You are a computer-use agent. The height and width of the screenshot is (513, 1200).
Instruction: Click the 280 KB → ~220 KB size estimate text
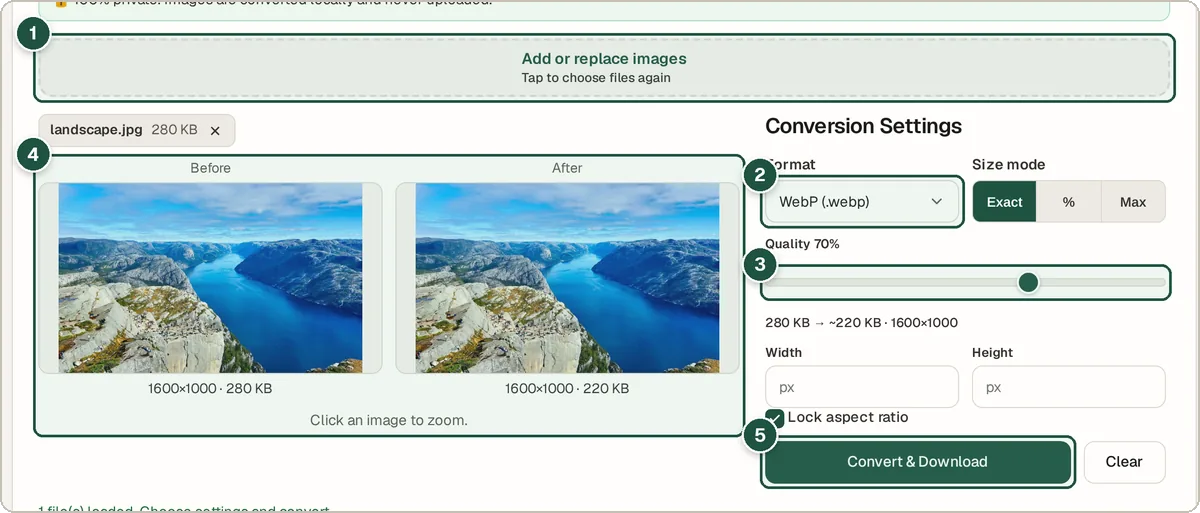tap(861, 323)
